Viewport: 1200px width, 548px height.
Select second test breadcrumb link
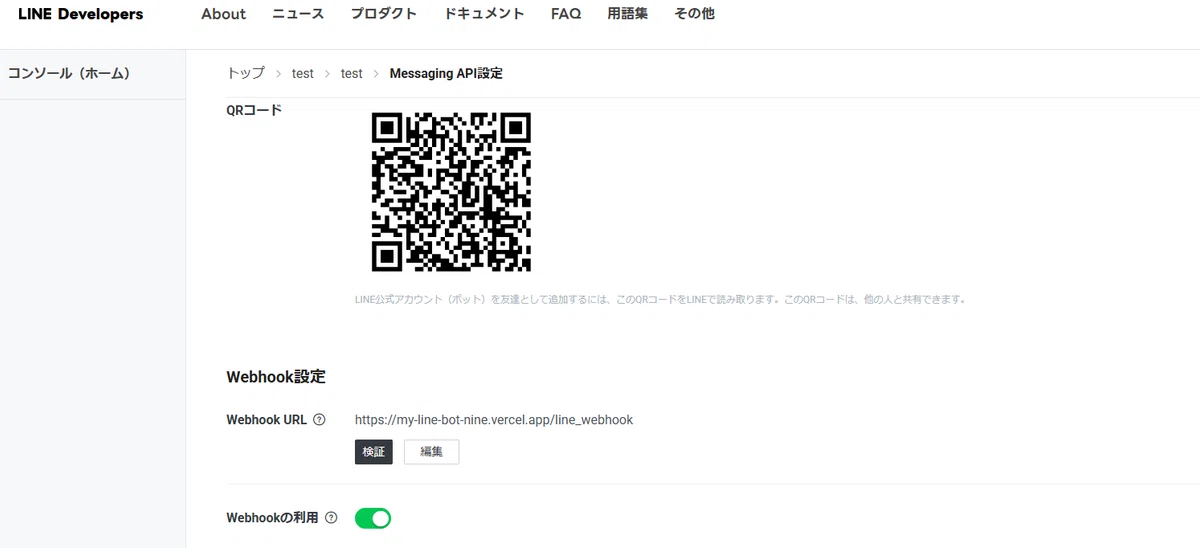(x=352, y=73)
